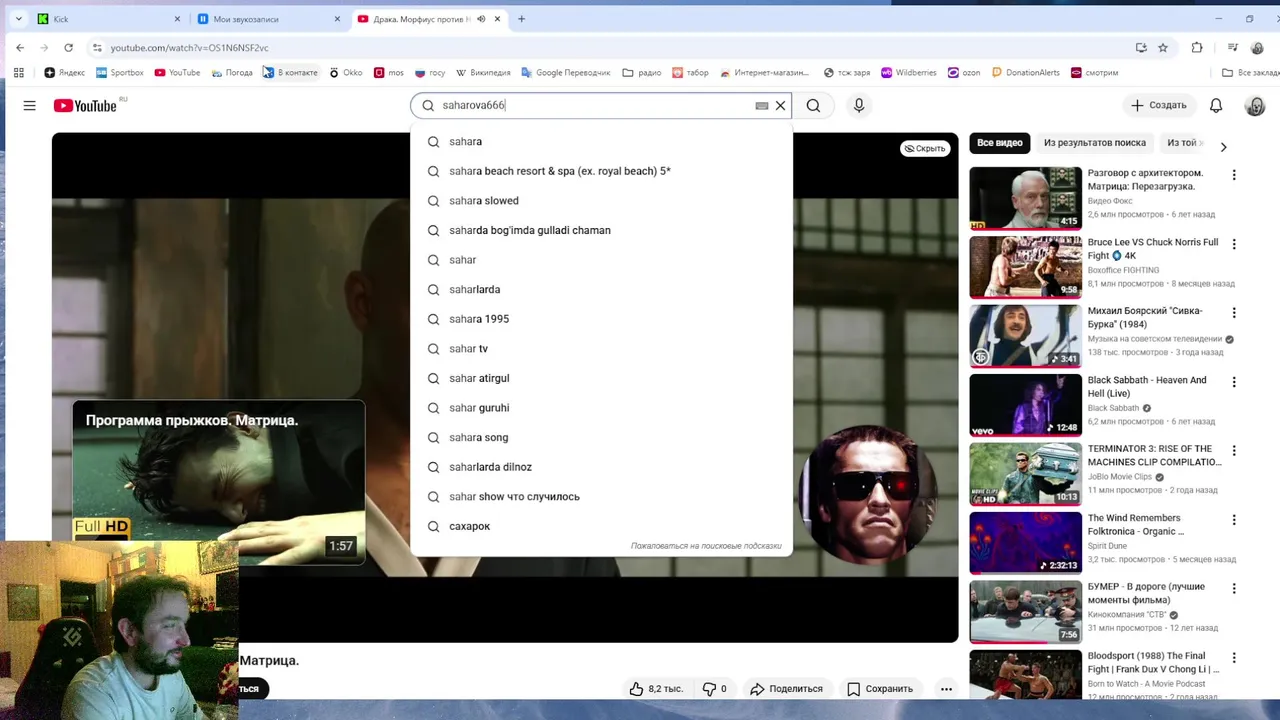Choose the suggestion "sahara slowed"
1280x720 pixels.
point(601,200)
